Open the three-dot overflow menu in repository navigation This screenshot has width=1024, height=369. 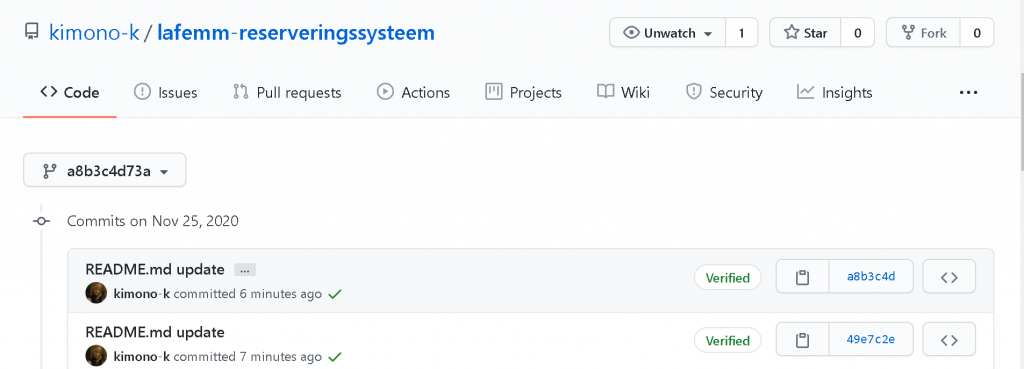tap(968, 93)
